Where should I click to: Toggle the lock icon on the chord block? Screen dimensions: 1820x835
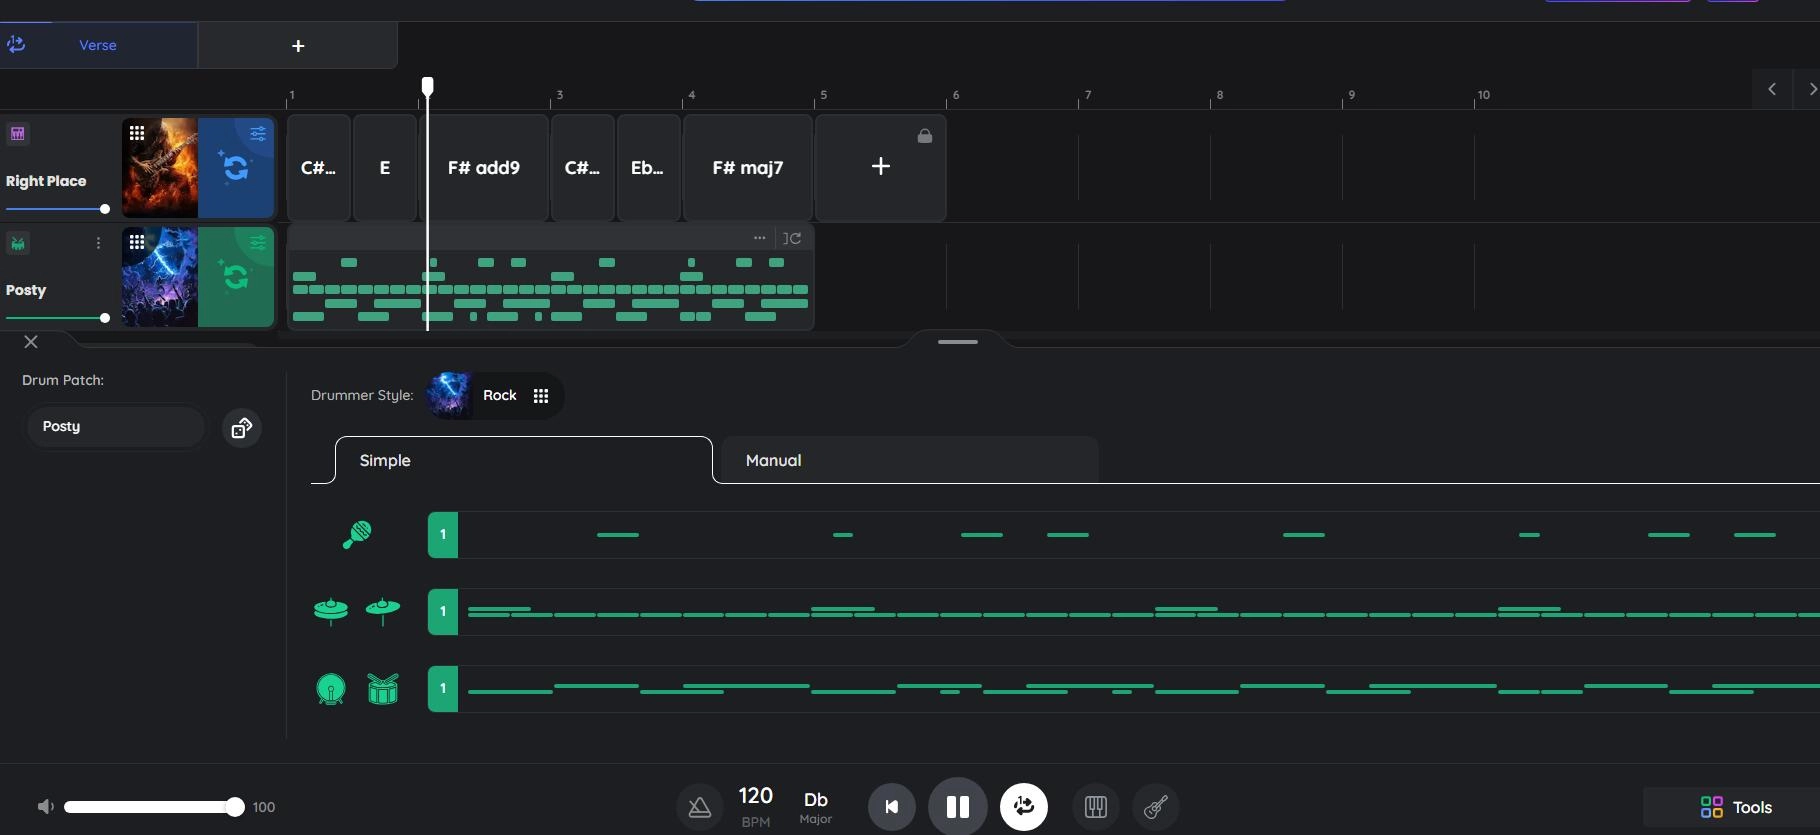coord(925,136)
